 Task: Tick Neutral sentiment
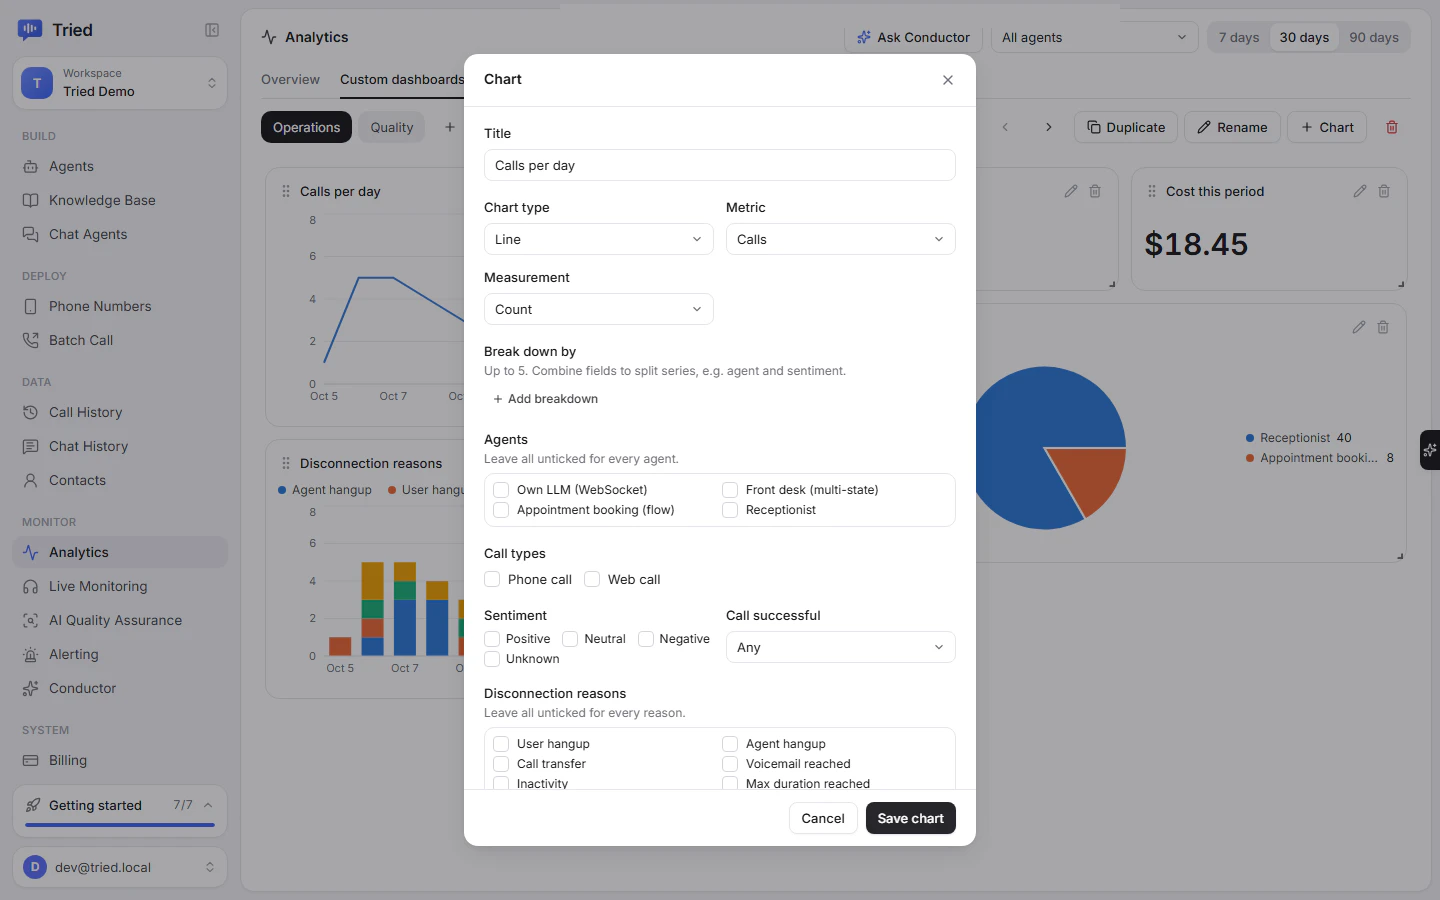pyautogui.click(x=570, y=639)
